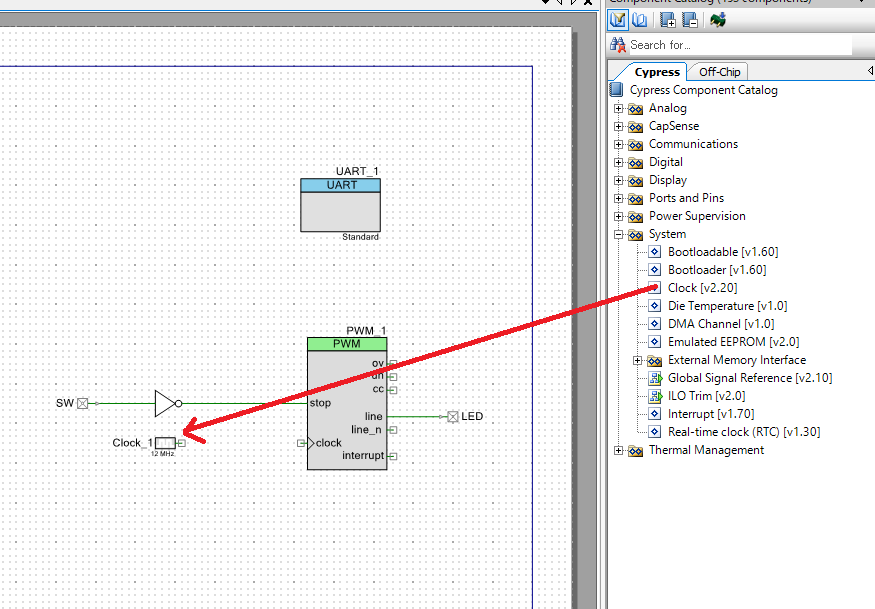Click the ILO Trim component icon
This screenshot has width=875, height=609.
[x=655, y=396]
